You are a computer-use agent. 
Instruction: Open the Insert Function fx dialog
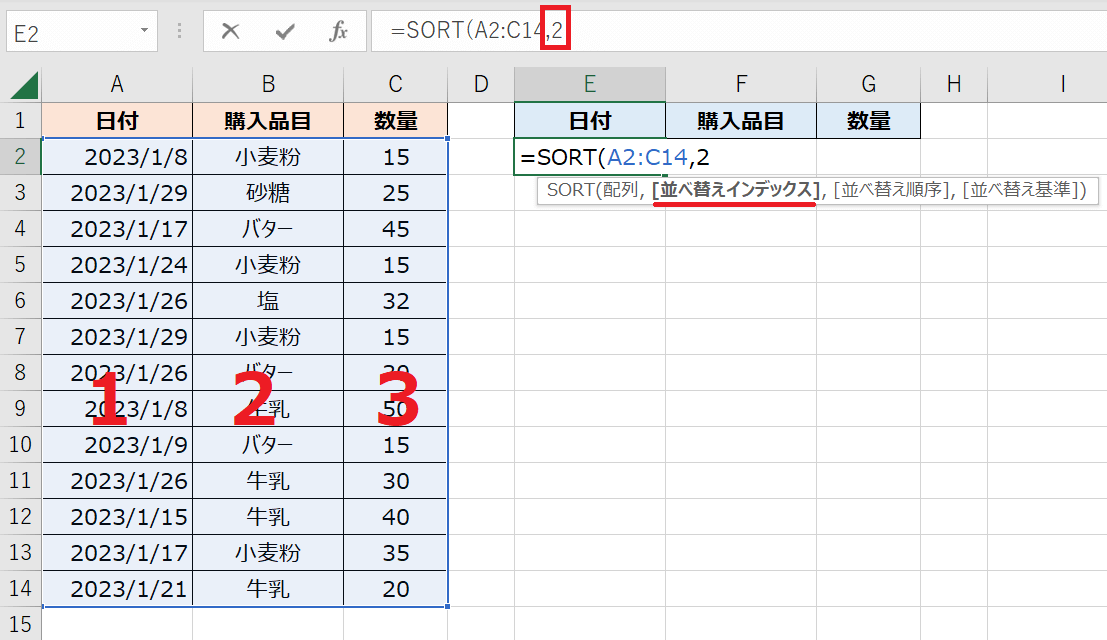coord(338,31)
